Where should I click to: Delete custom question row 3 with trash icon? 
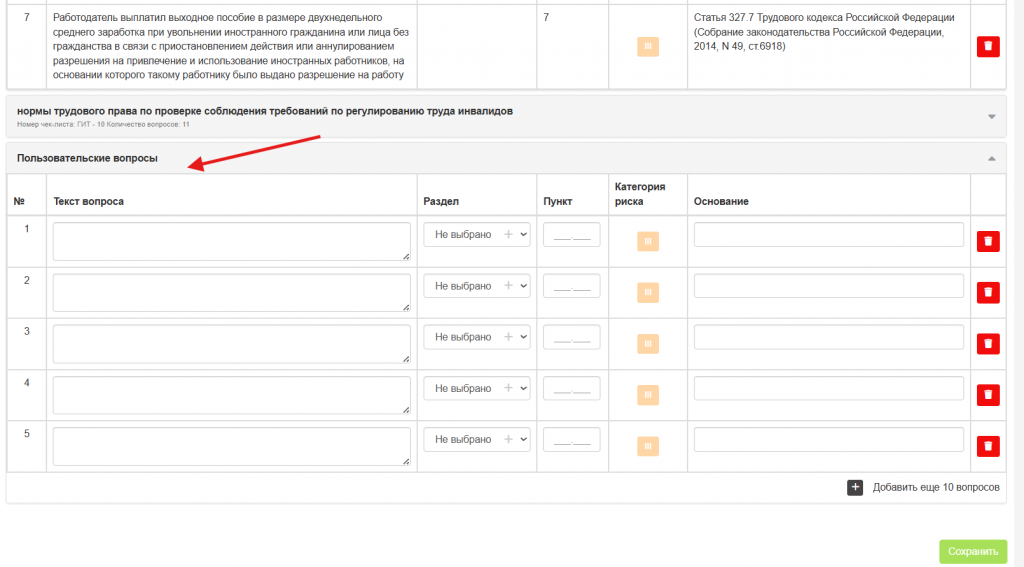point(988,344)
